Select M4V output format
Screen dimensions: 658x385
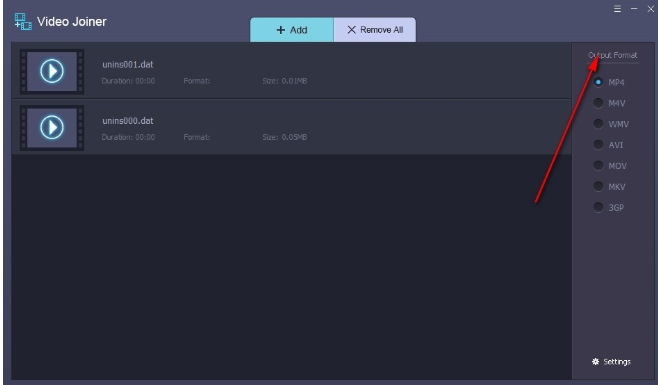tap(609, 103)
